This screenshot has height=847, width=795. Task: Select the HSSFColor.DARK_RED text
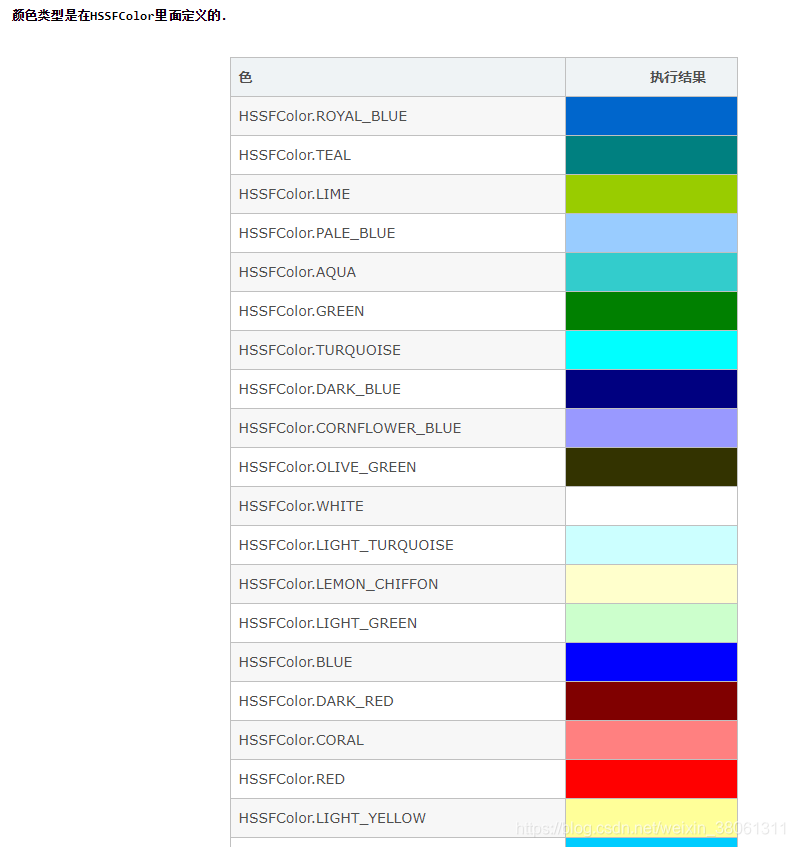[316, 701]
